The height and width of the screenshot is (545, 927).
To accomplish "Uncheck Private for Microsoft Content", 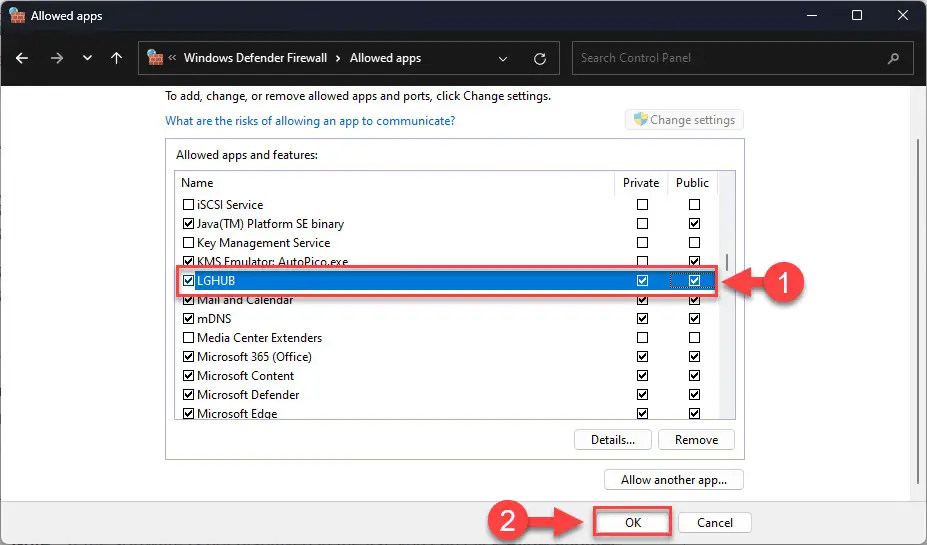I will (x=642, y=375).
